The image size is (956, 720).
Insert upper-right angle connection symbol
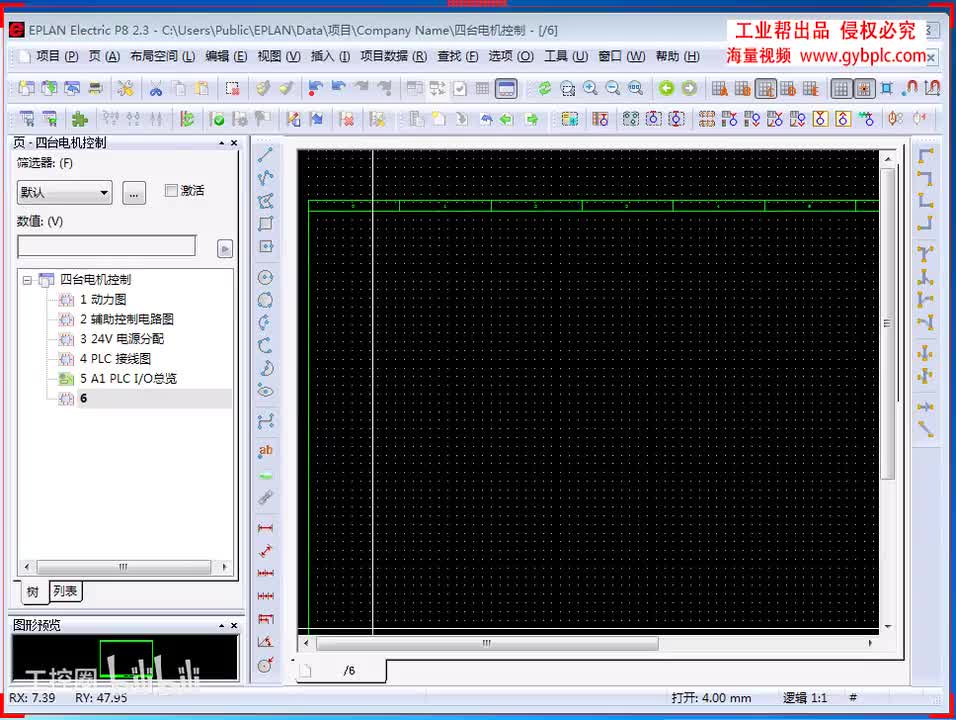click(x=926, y=178)
